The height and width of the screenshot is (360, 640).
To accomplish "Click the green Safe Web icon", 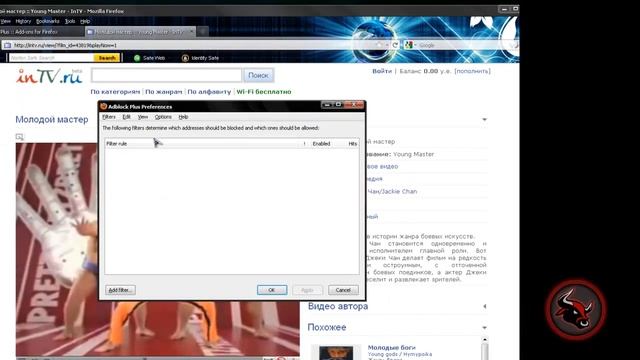I will pos(137,58).
